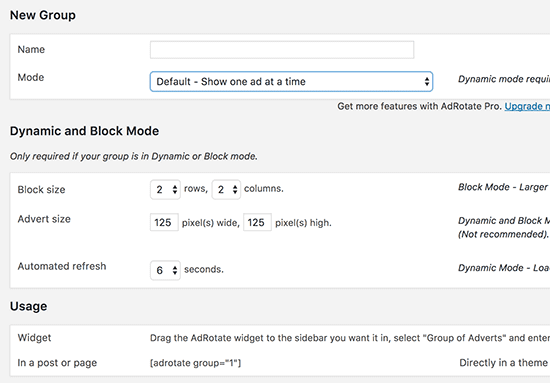The image size is (550, 383).
Task: Click the Block size label
Action: tap(41, 190)
